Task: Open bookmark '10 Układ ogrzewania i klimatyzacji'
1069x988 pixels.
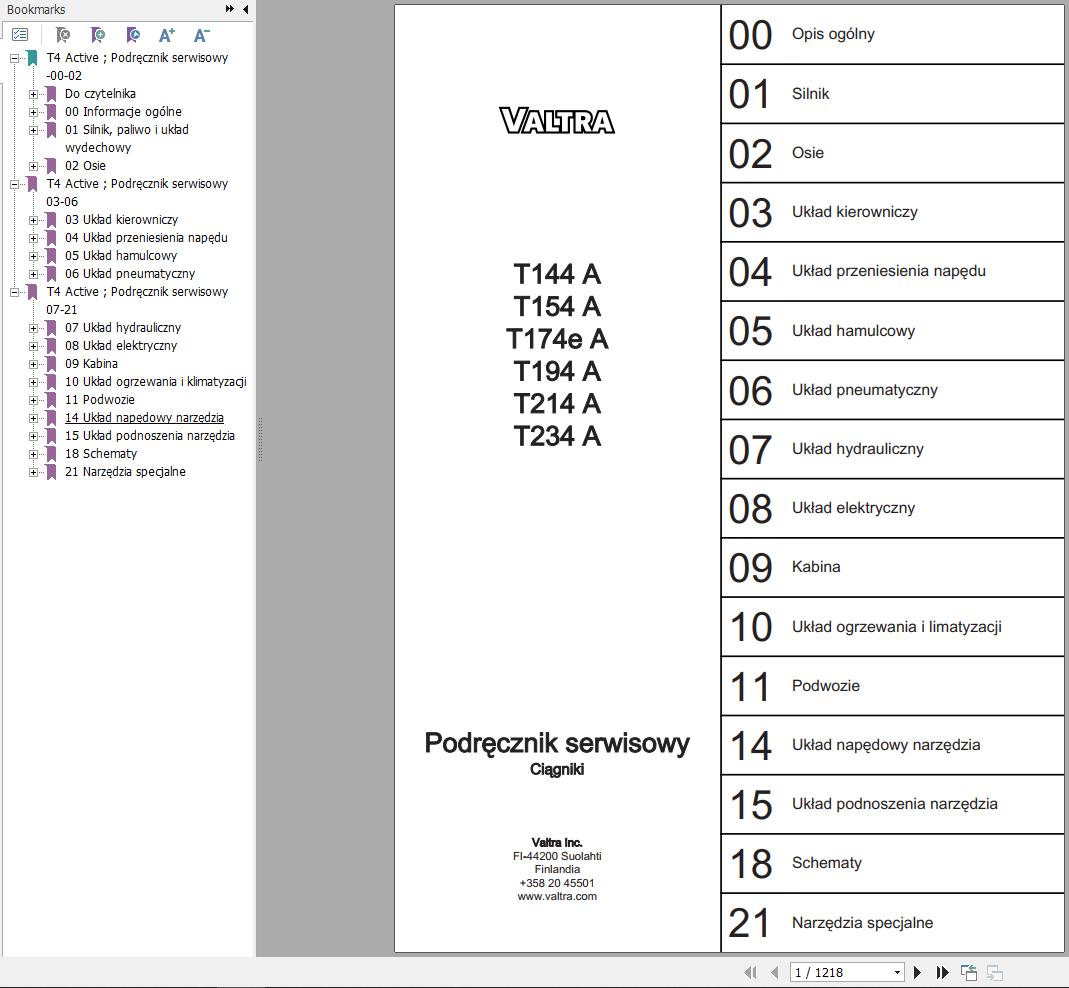Action: coord(155,382)
